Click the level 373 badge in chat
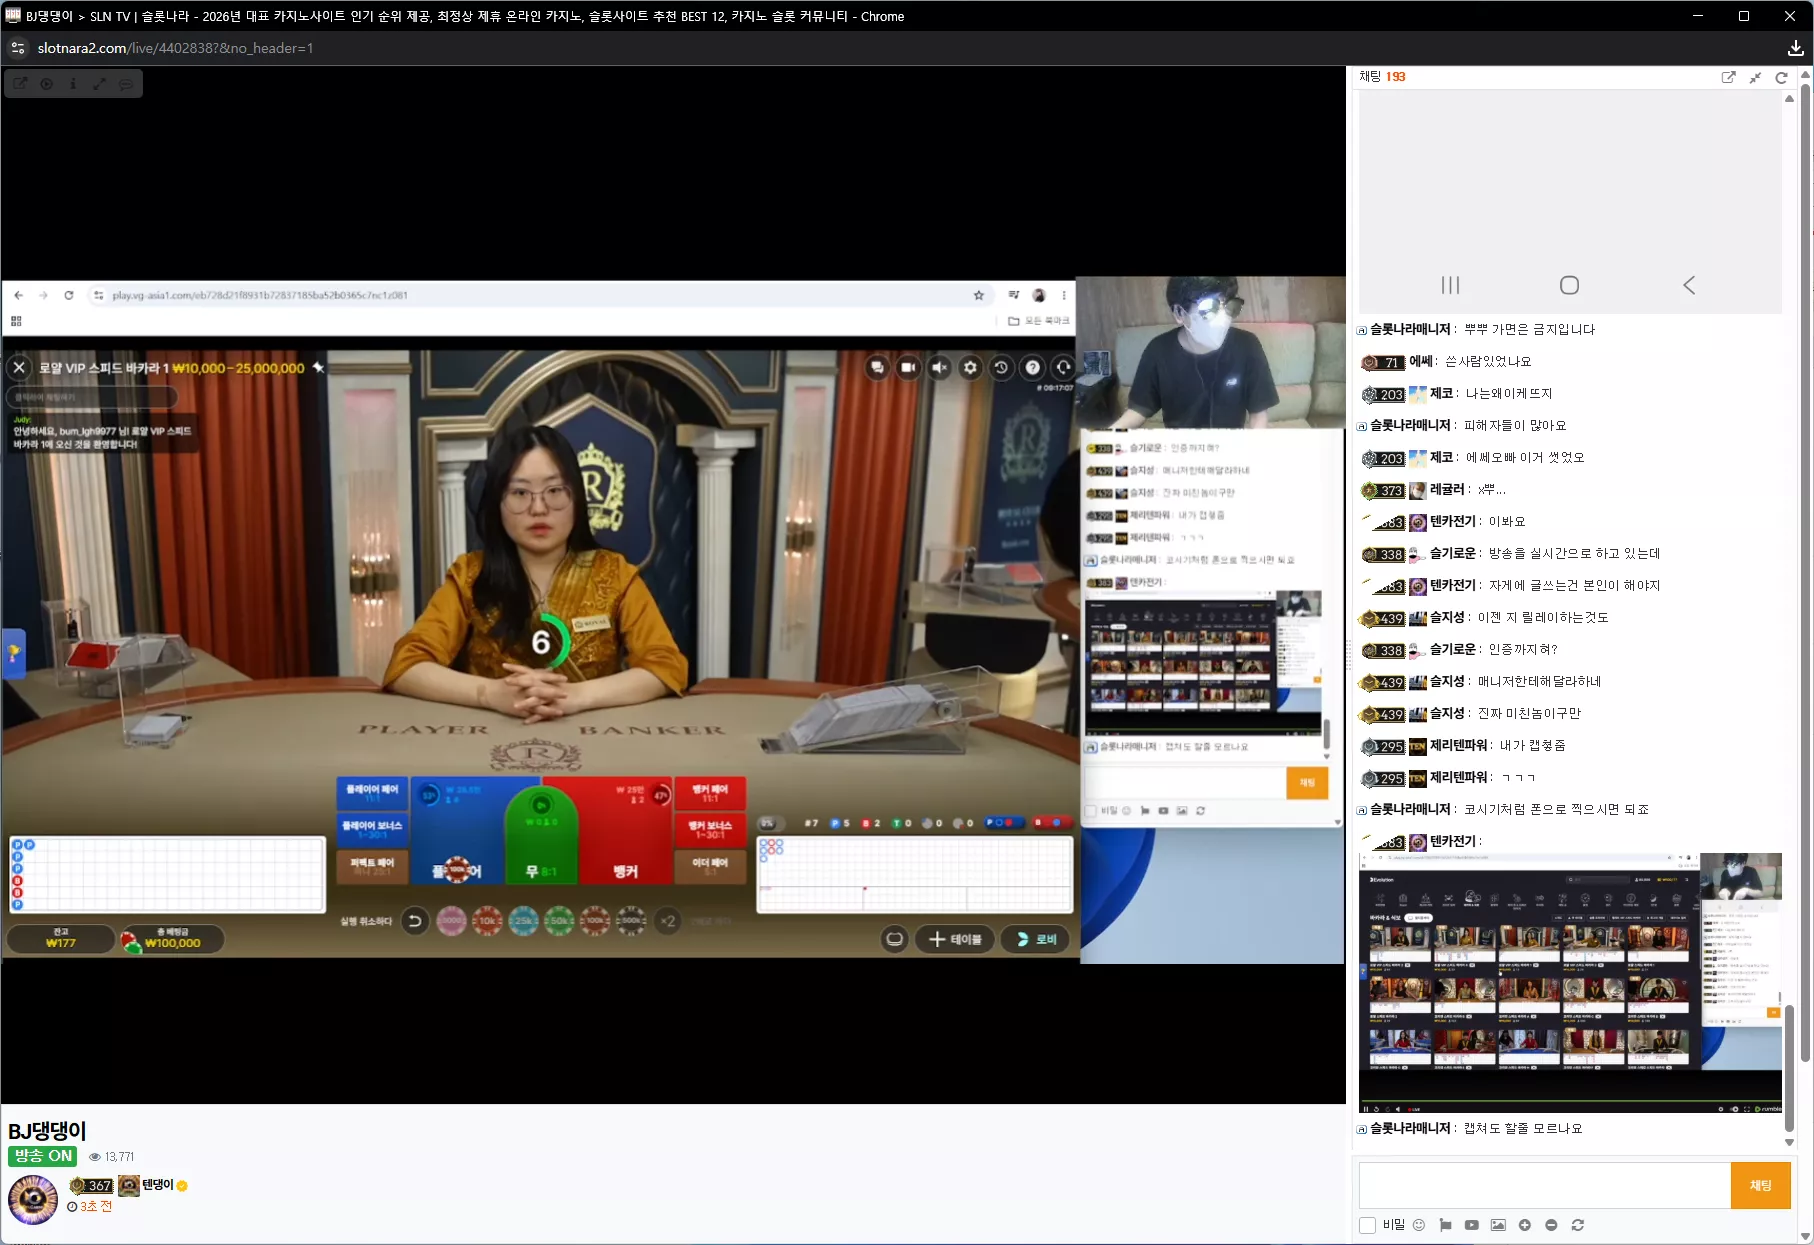1814x1245 pixels. [1383, 490]
